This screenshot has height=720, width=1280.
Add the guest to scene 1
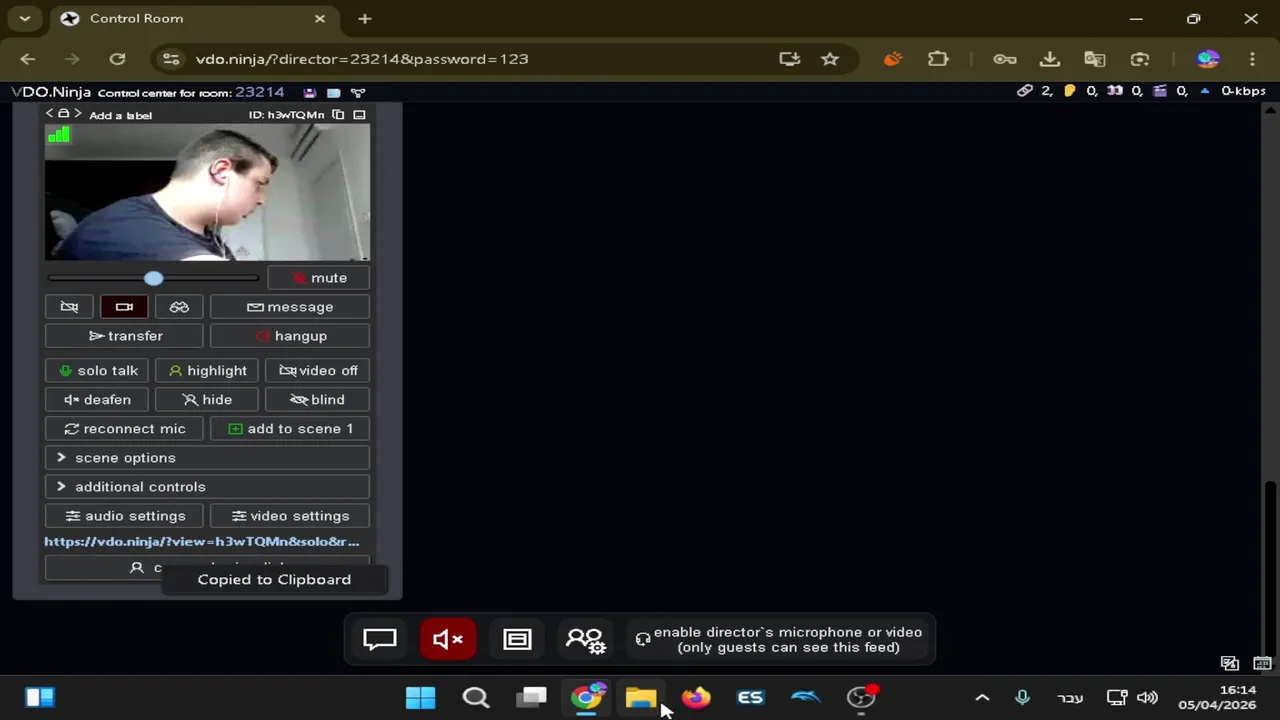click(290, 428)
